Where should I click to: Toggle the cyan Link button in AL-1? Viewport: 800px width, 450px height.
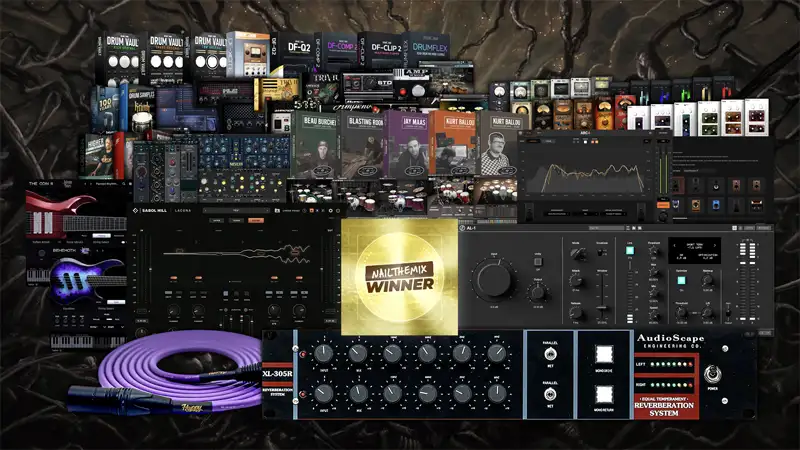point(630,251)
